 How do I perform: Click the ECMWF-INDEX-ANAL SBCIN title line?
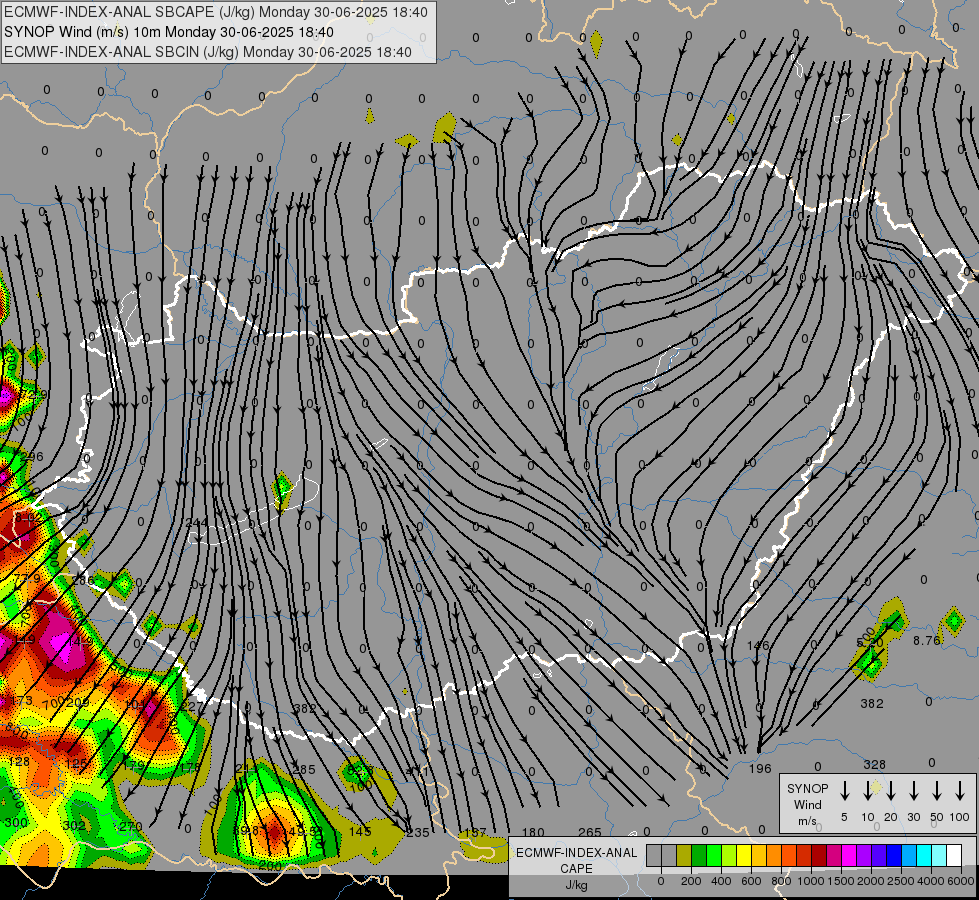[x=208, y=52]
